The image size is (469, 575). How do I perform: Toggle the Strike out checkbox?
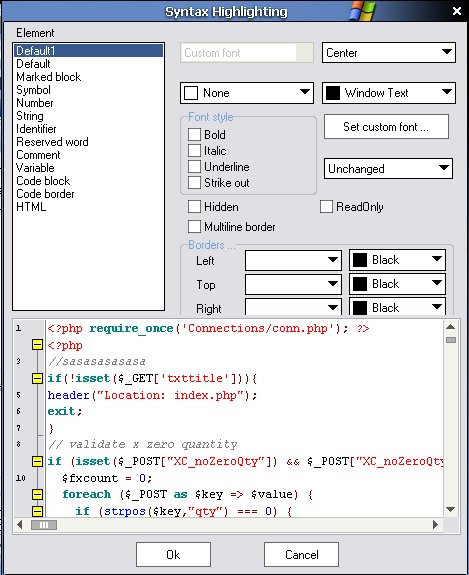pos(194,182)
